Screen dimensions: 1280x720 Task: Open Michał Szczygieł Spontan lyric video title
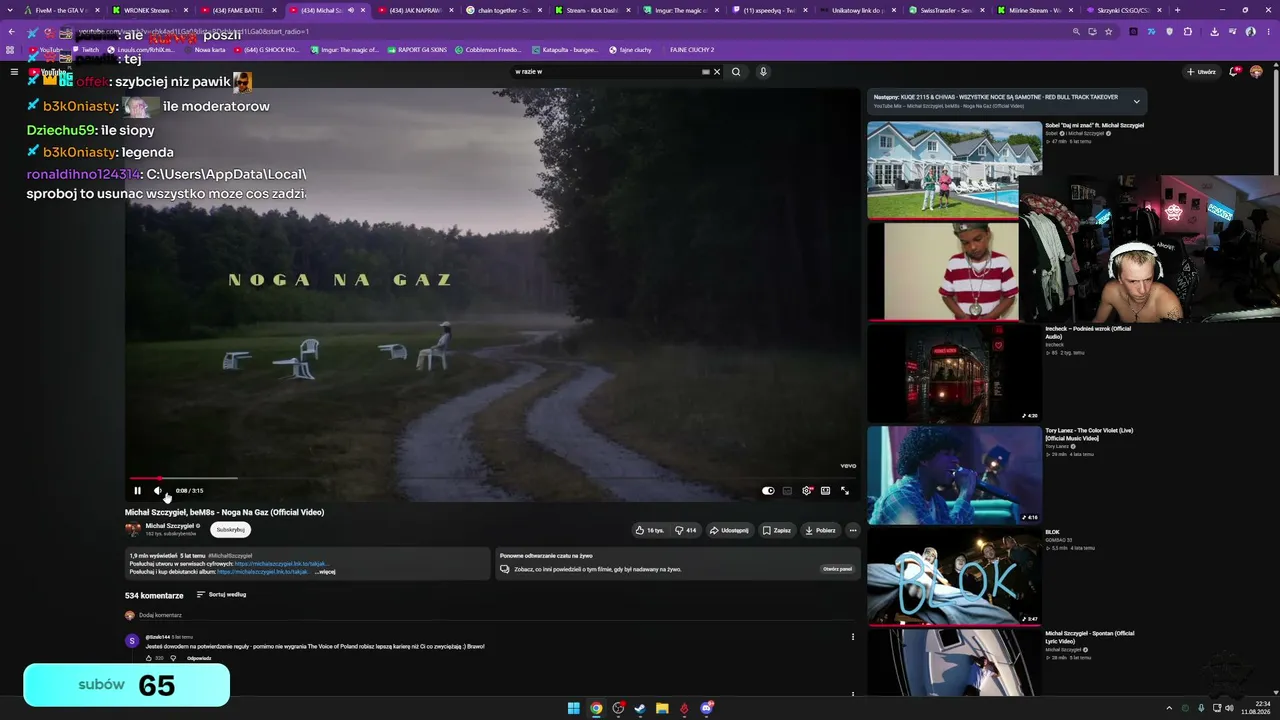coord(1090,637)
